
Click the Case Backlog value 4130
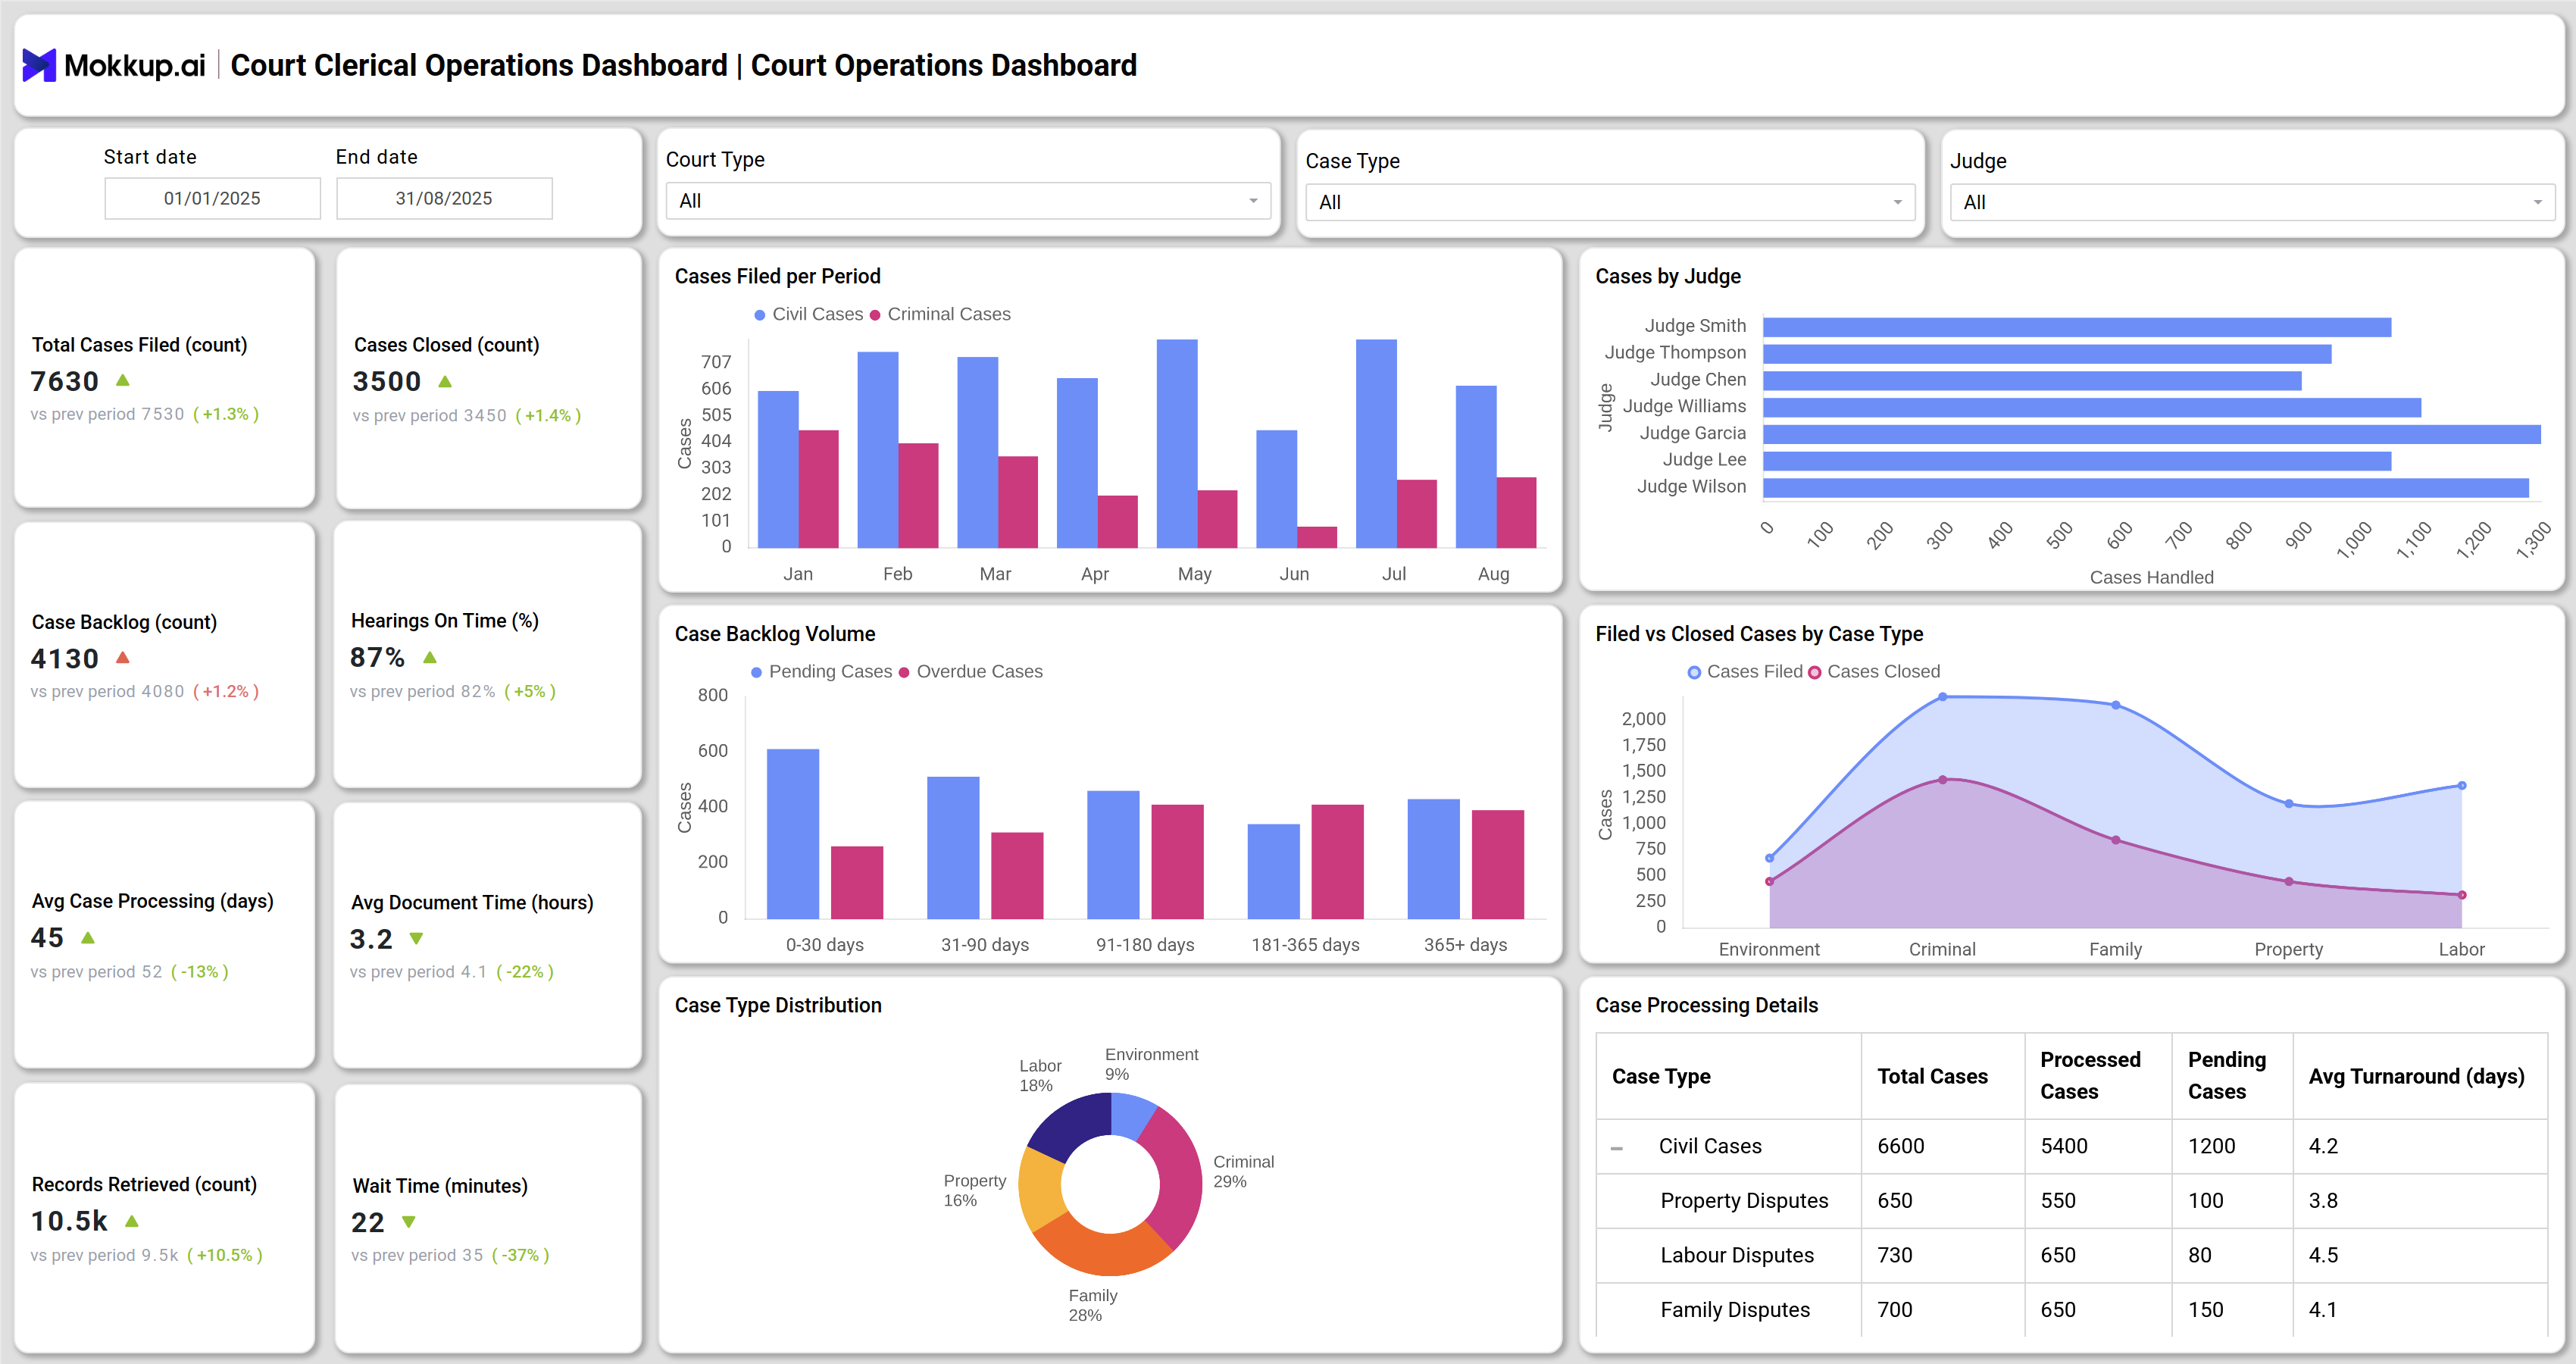pos(65,659)
